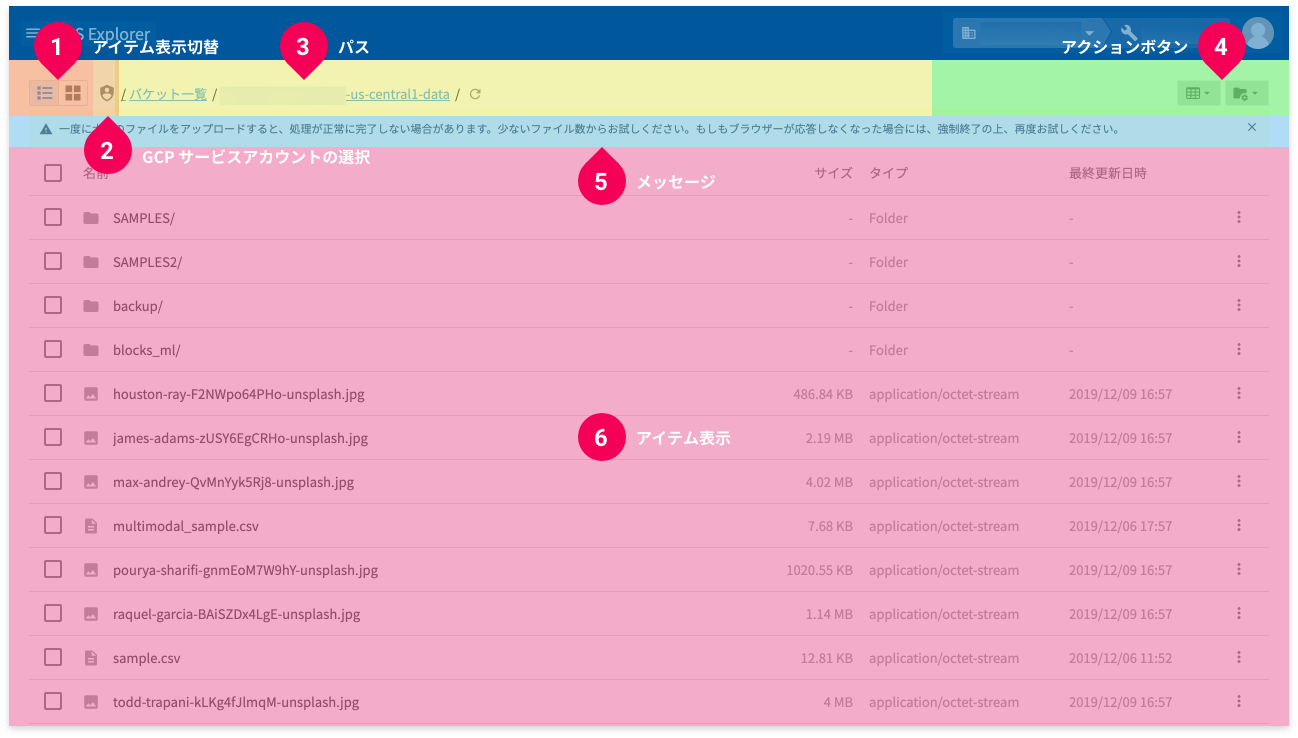Switch to grid tile view display
Screen dimensions: 1298x738
click(73, 93)
